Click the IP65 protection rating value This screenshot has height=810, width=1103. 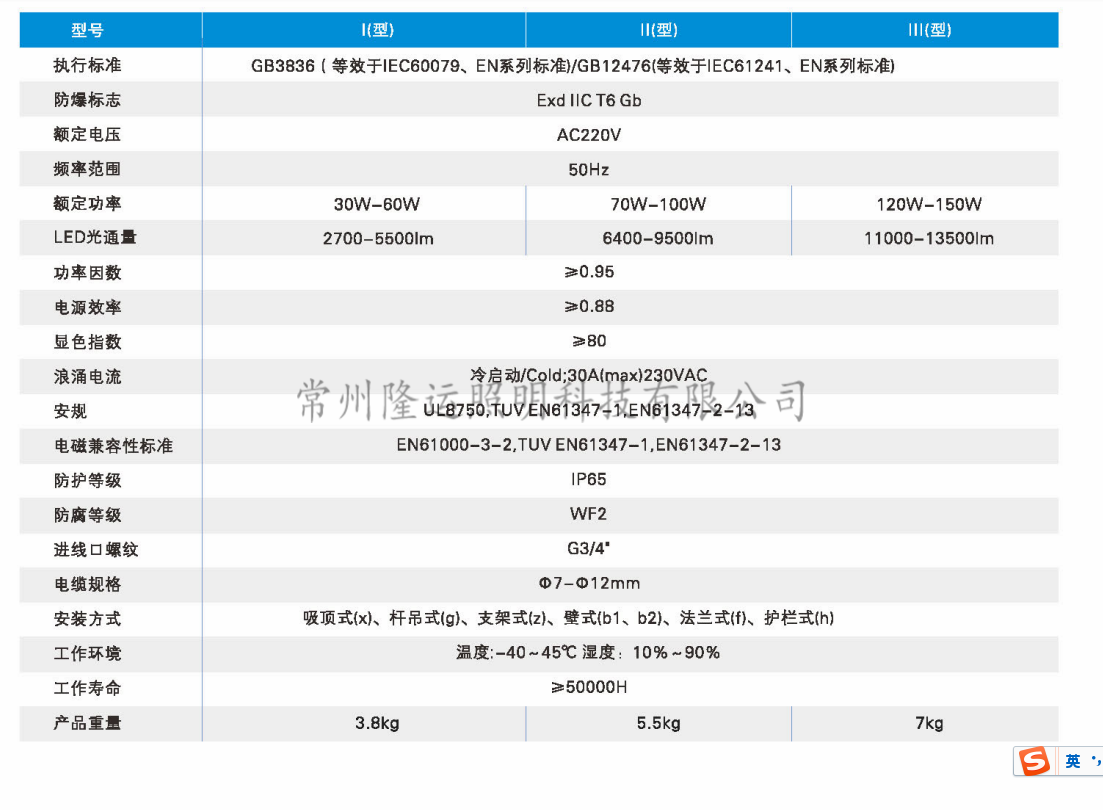pos(589,480)
